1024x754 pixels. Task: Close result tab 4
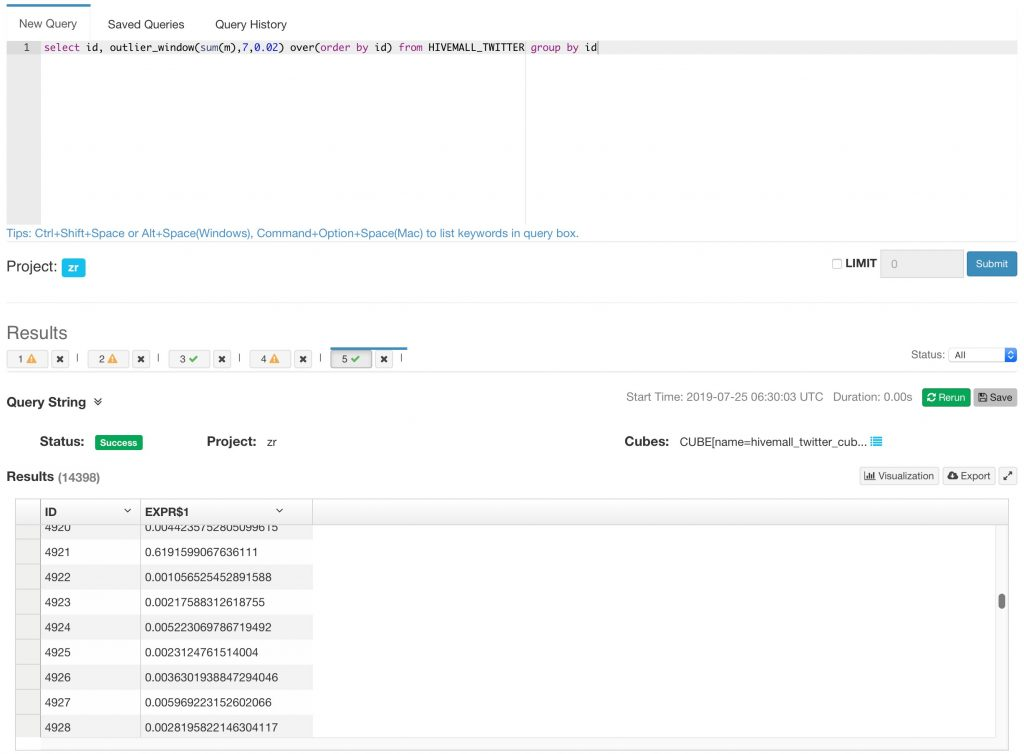tap(303, 359)
